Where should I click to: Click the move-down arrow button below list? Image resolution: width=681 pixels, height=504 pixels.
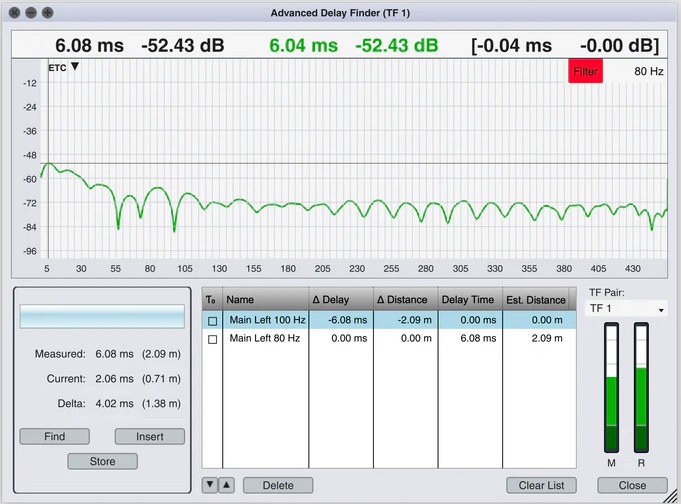tap(210, 485)
